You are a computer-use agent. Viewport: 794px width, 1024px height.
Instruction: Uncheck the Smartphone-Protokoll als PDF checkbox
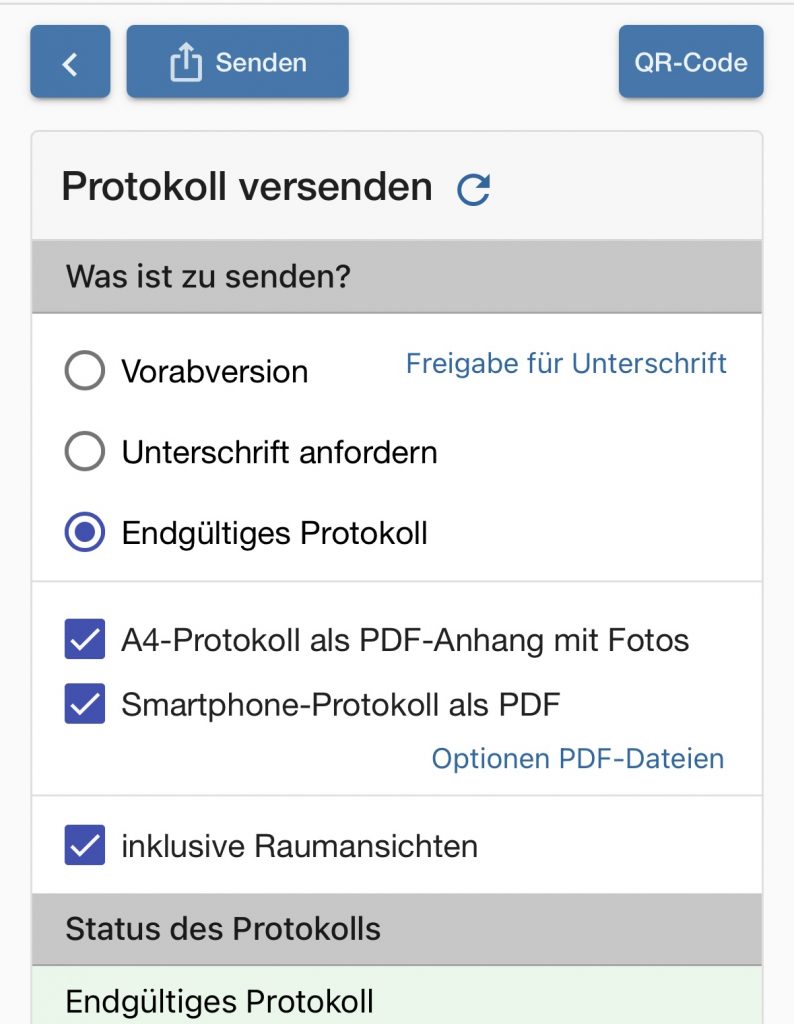point(85,704)
